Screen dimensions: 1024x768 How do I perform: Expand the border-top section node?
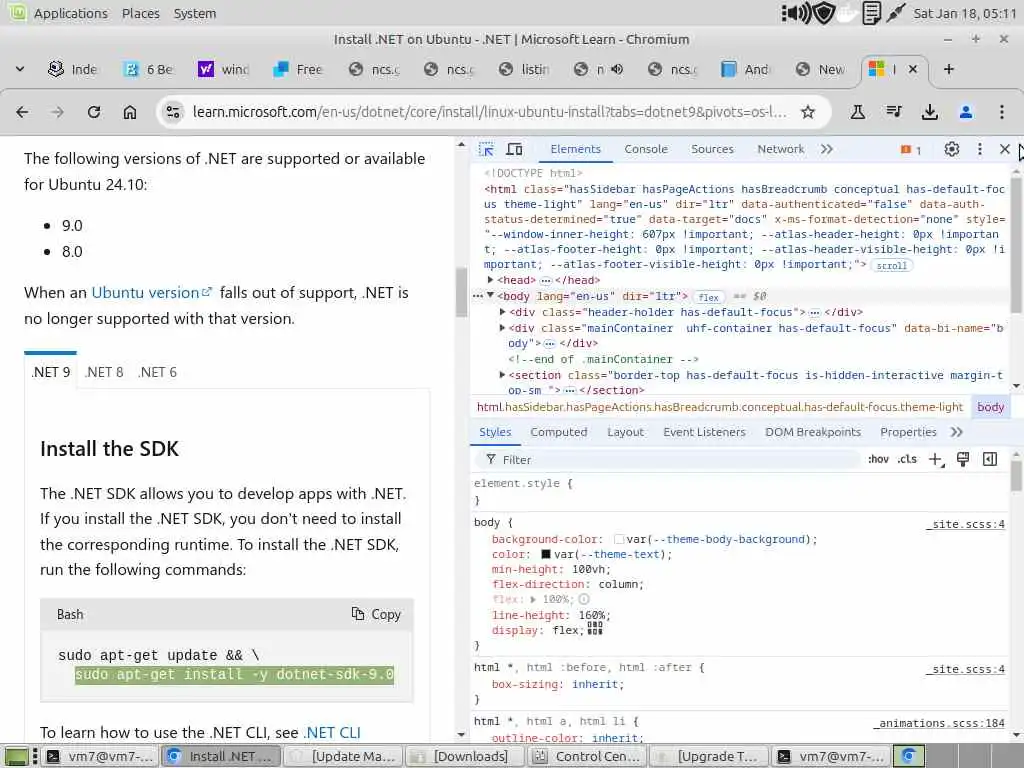click(x=502, y=375)
